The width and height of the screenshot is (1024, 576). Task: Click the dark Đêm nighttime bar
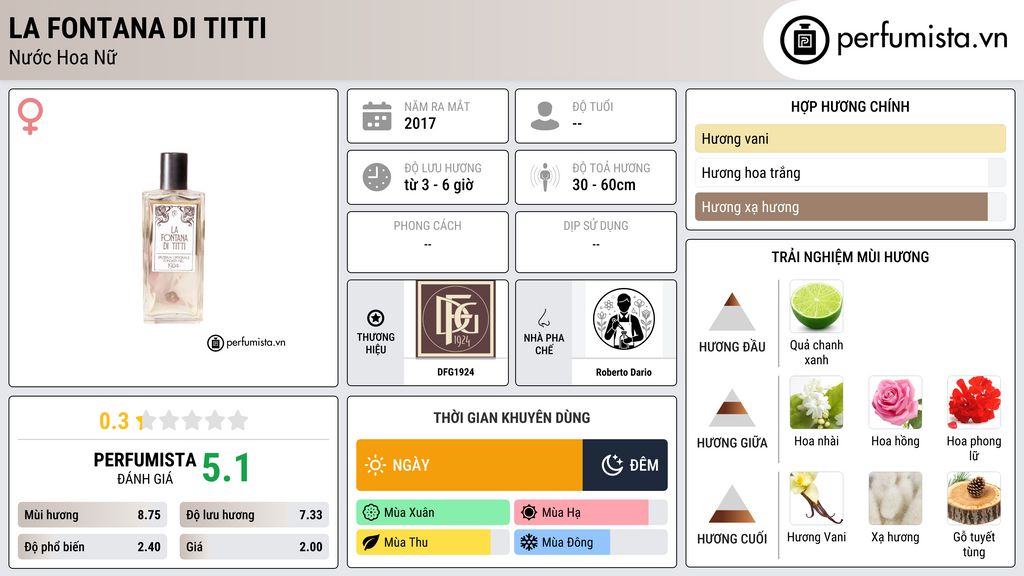(625, 465)
